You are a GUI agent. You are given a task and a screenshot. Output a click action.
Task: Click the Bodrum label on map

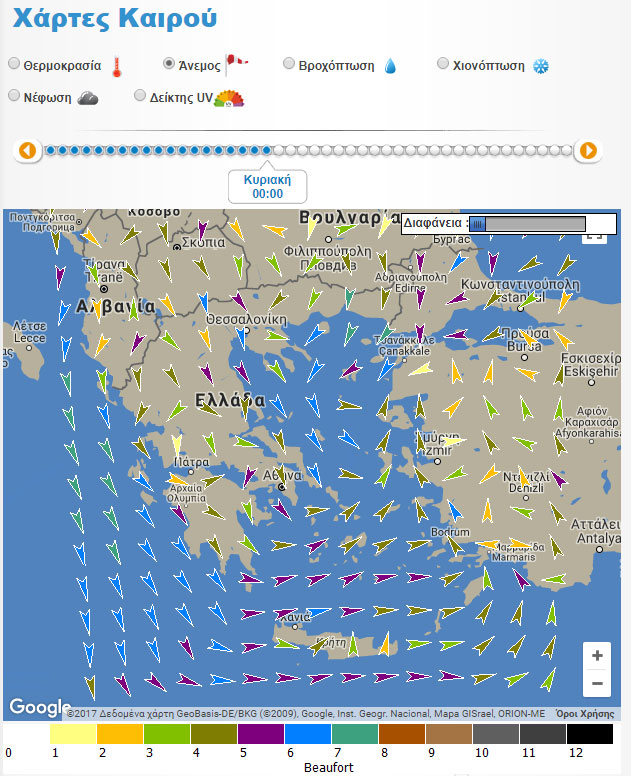[450, 532]
